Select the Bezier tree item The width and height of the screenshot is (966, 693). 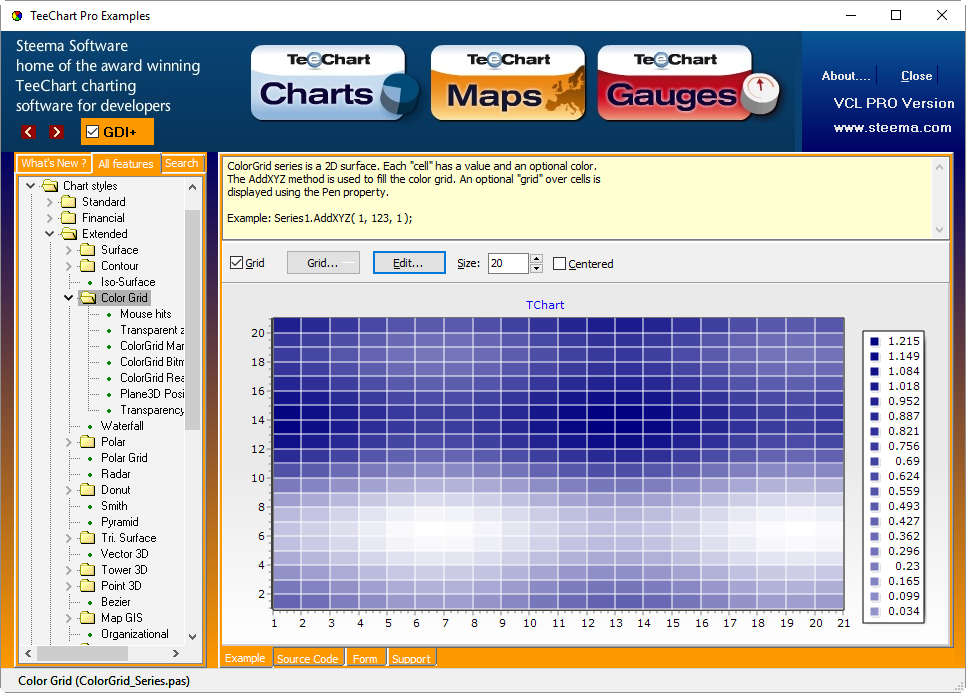(x=115, y=602)
